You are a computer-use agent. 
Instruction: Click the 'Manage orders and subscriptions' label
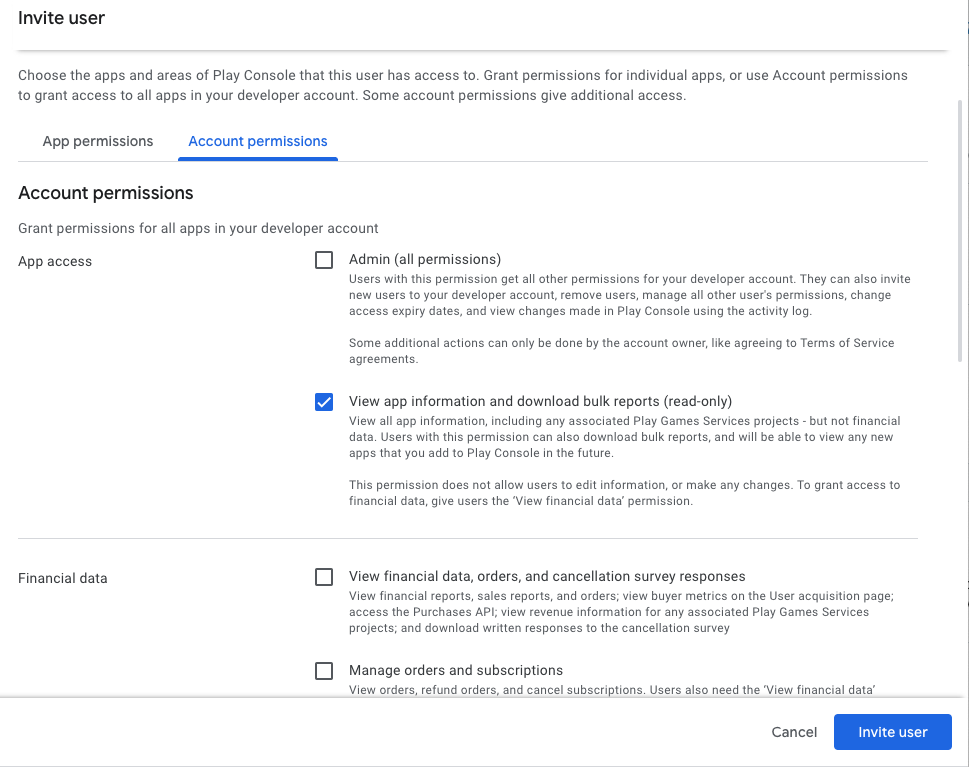coord(455,670)
